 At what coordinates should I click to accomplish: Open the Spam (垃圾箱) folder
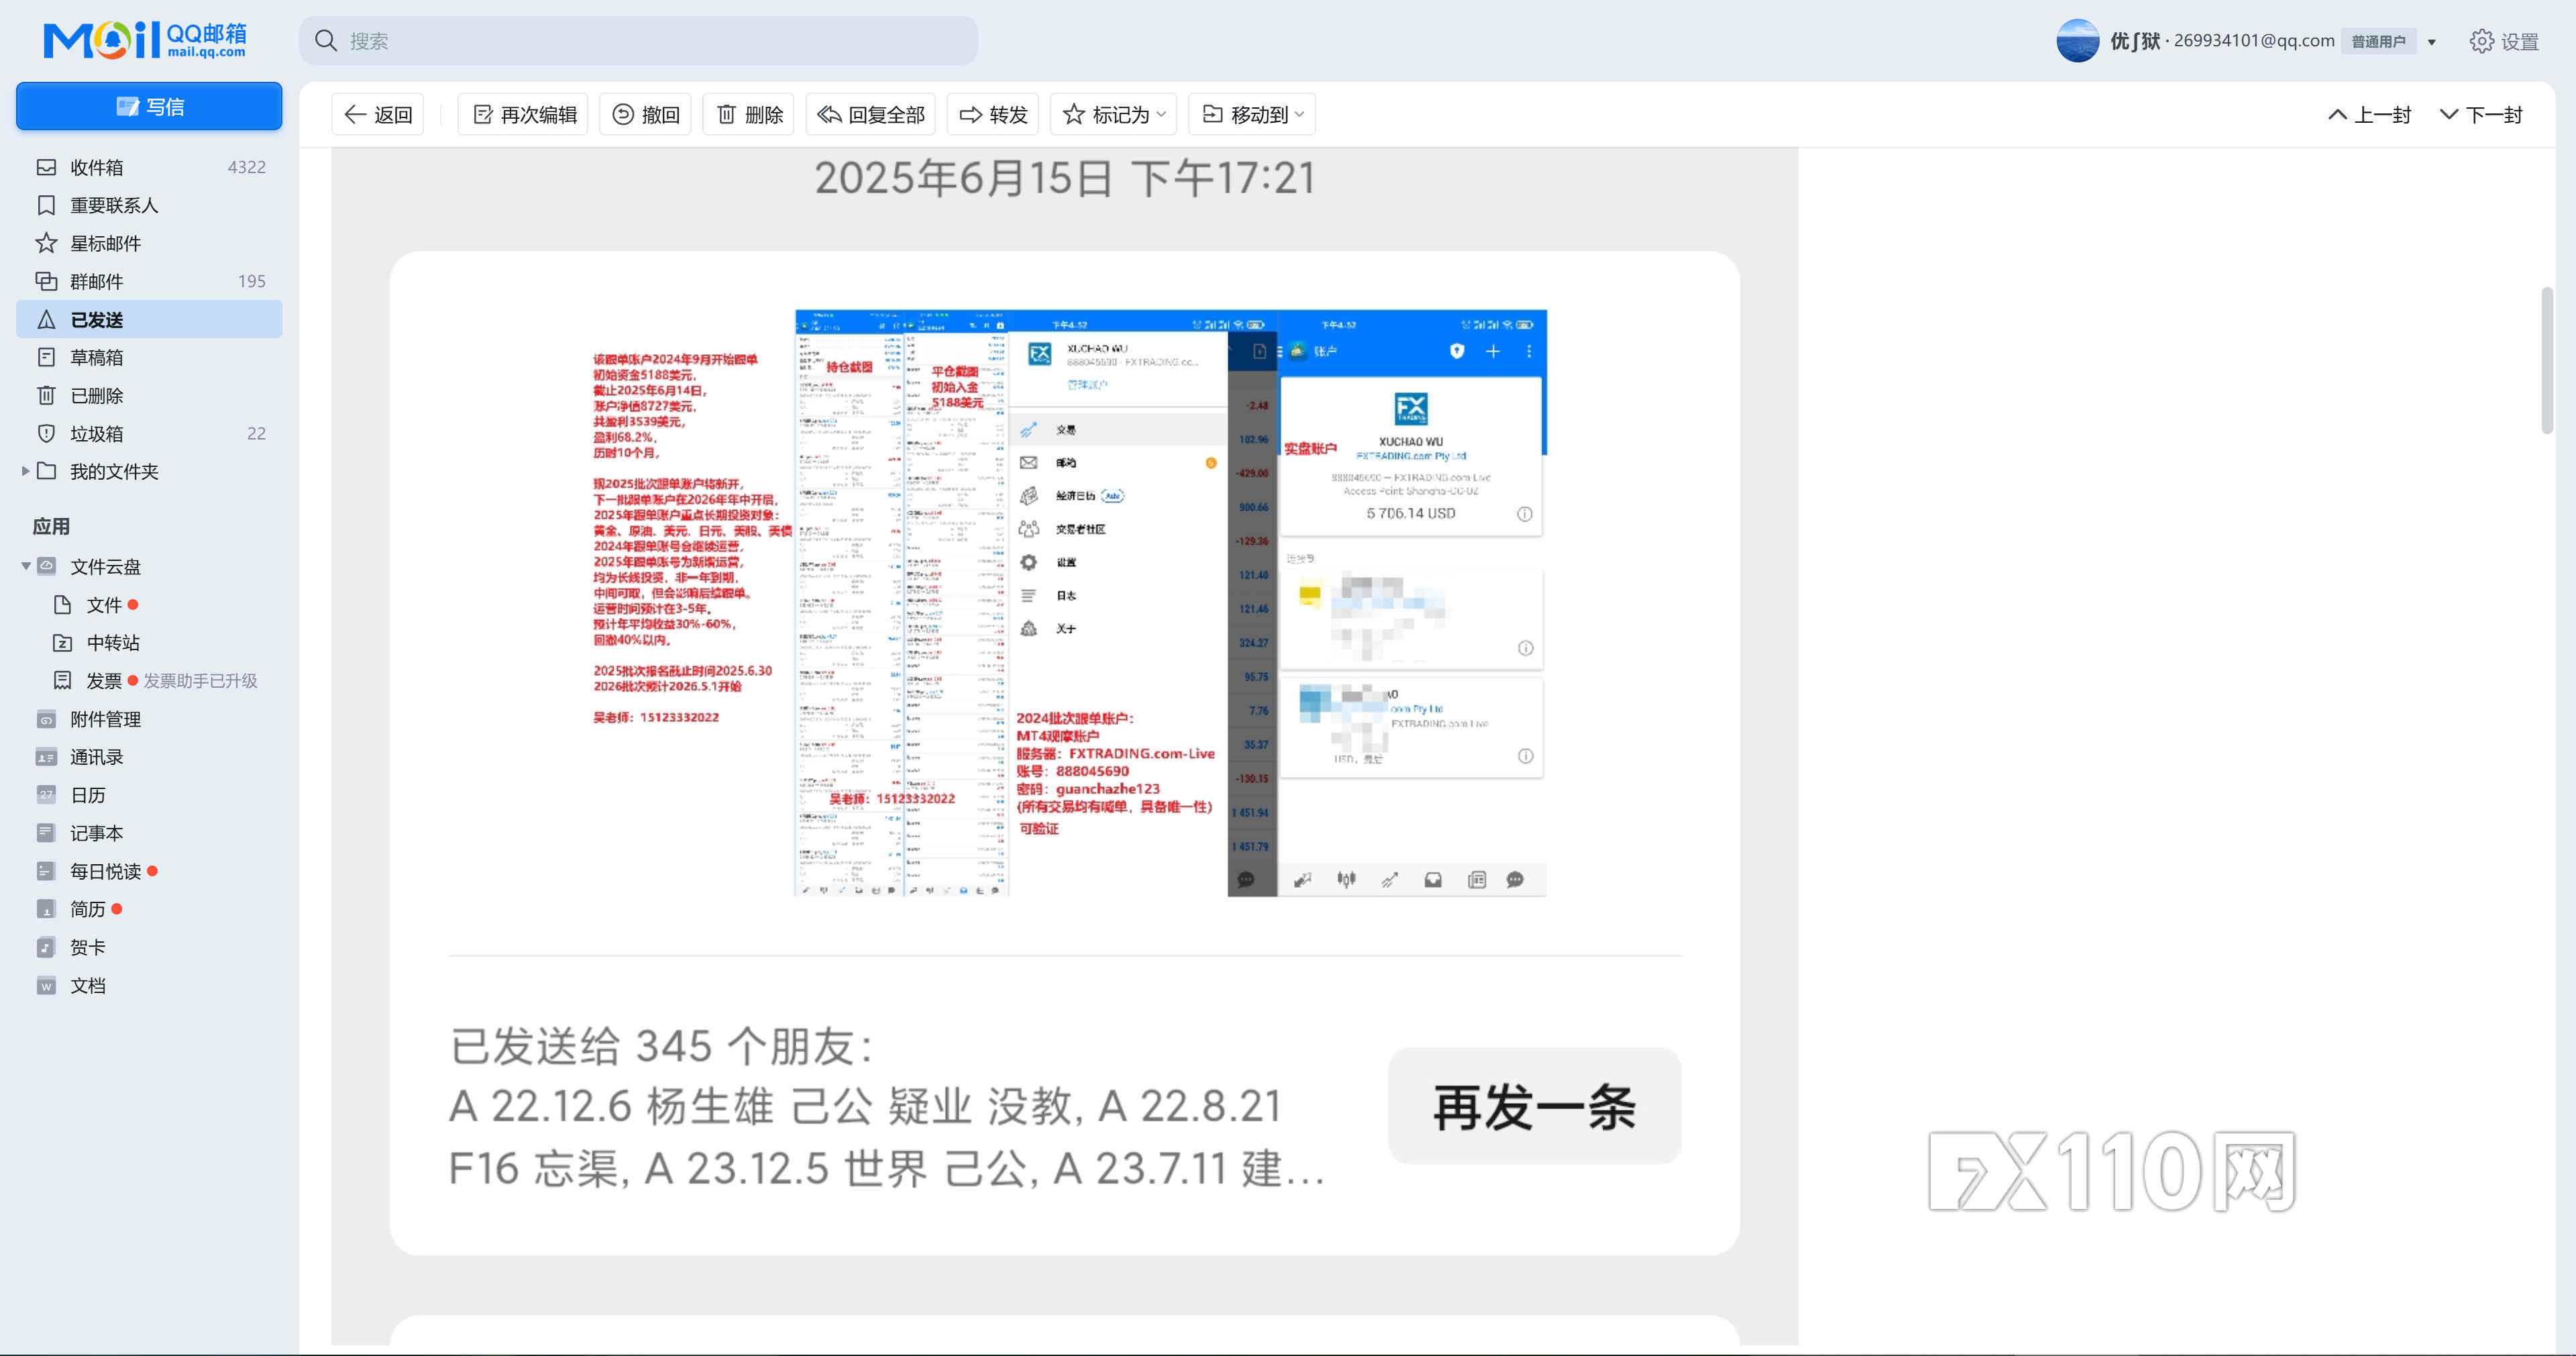[x=149, y=433]
